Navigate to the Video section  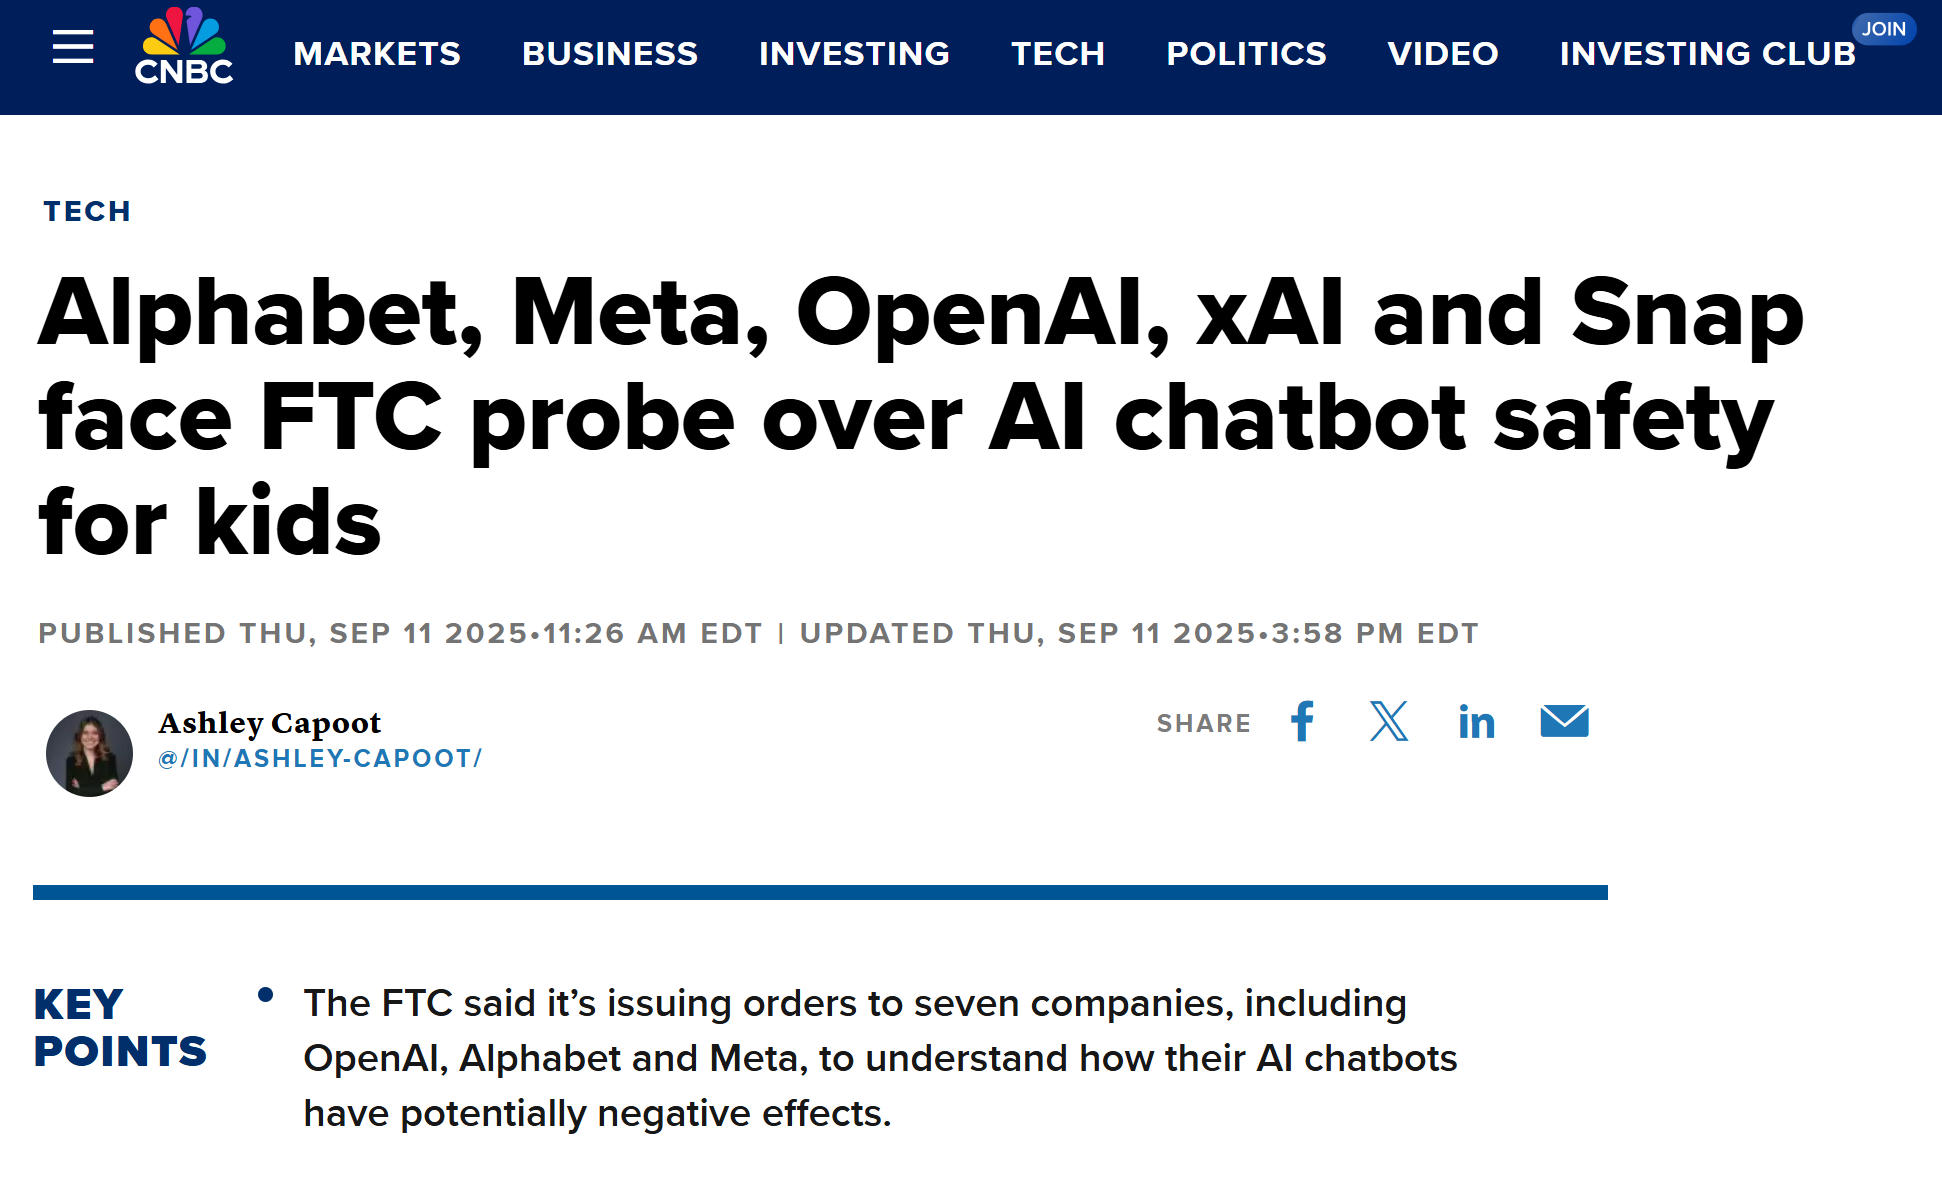[1442, 53]
